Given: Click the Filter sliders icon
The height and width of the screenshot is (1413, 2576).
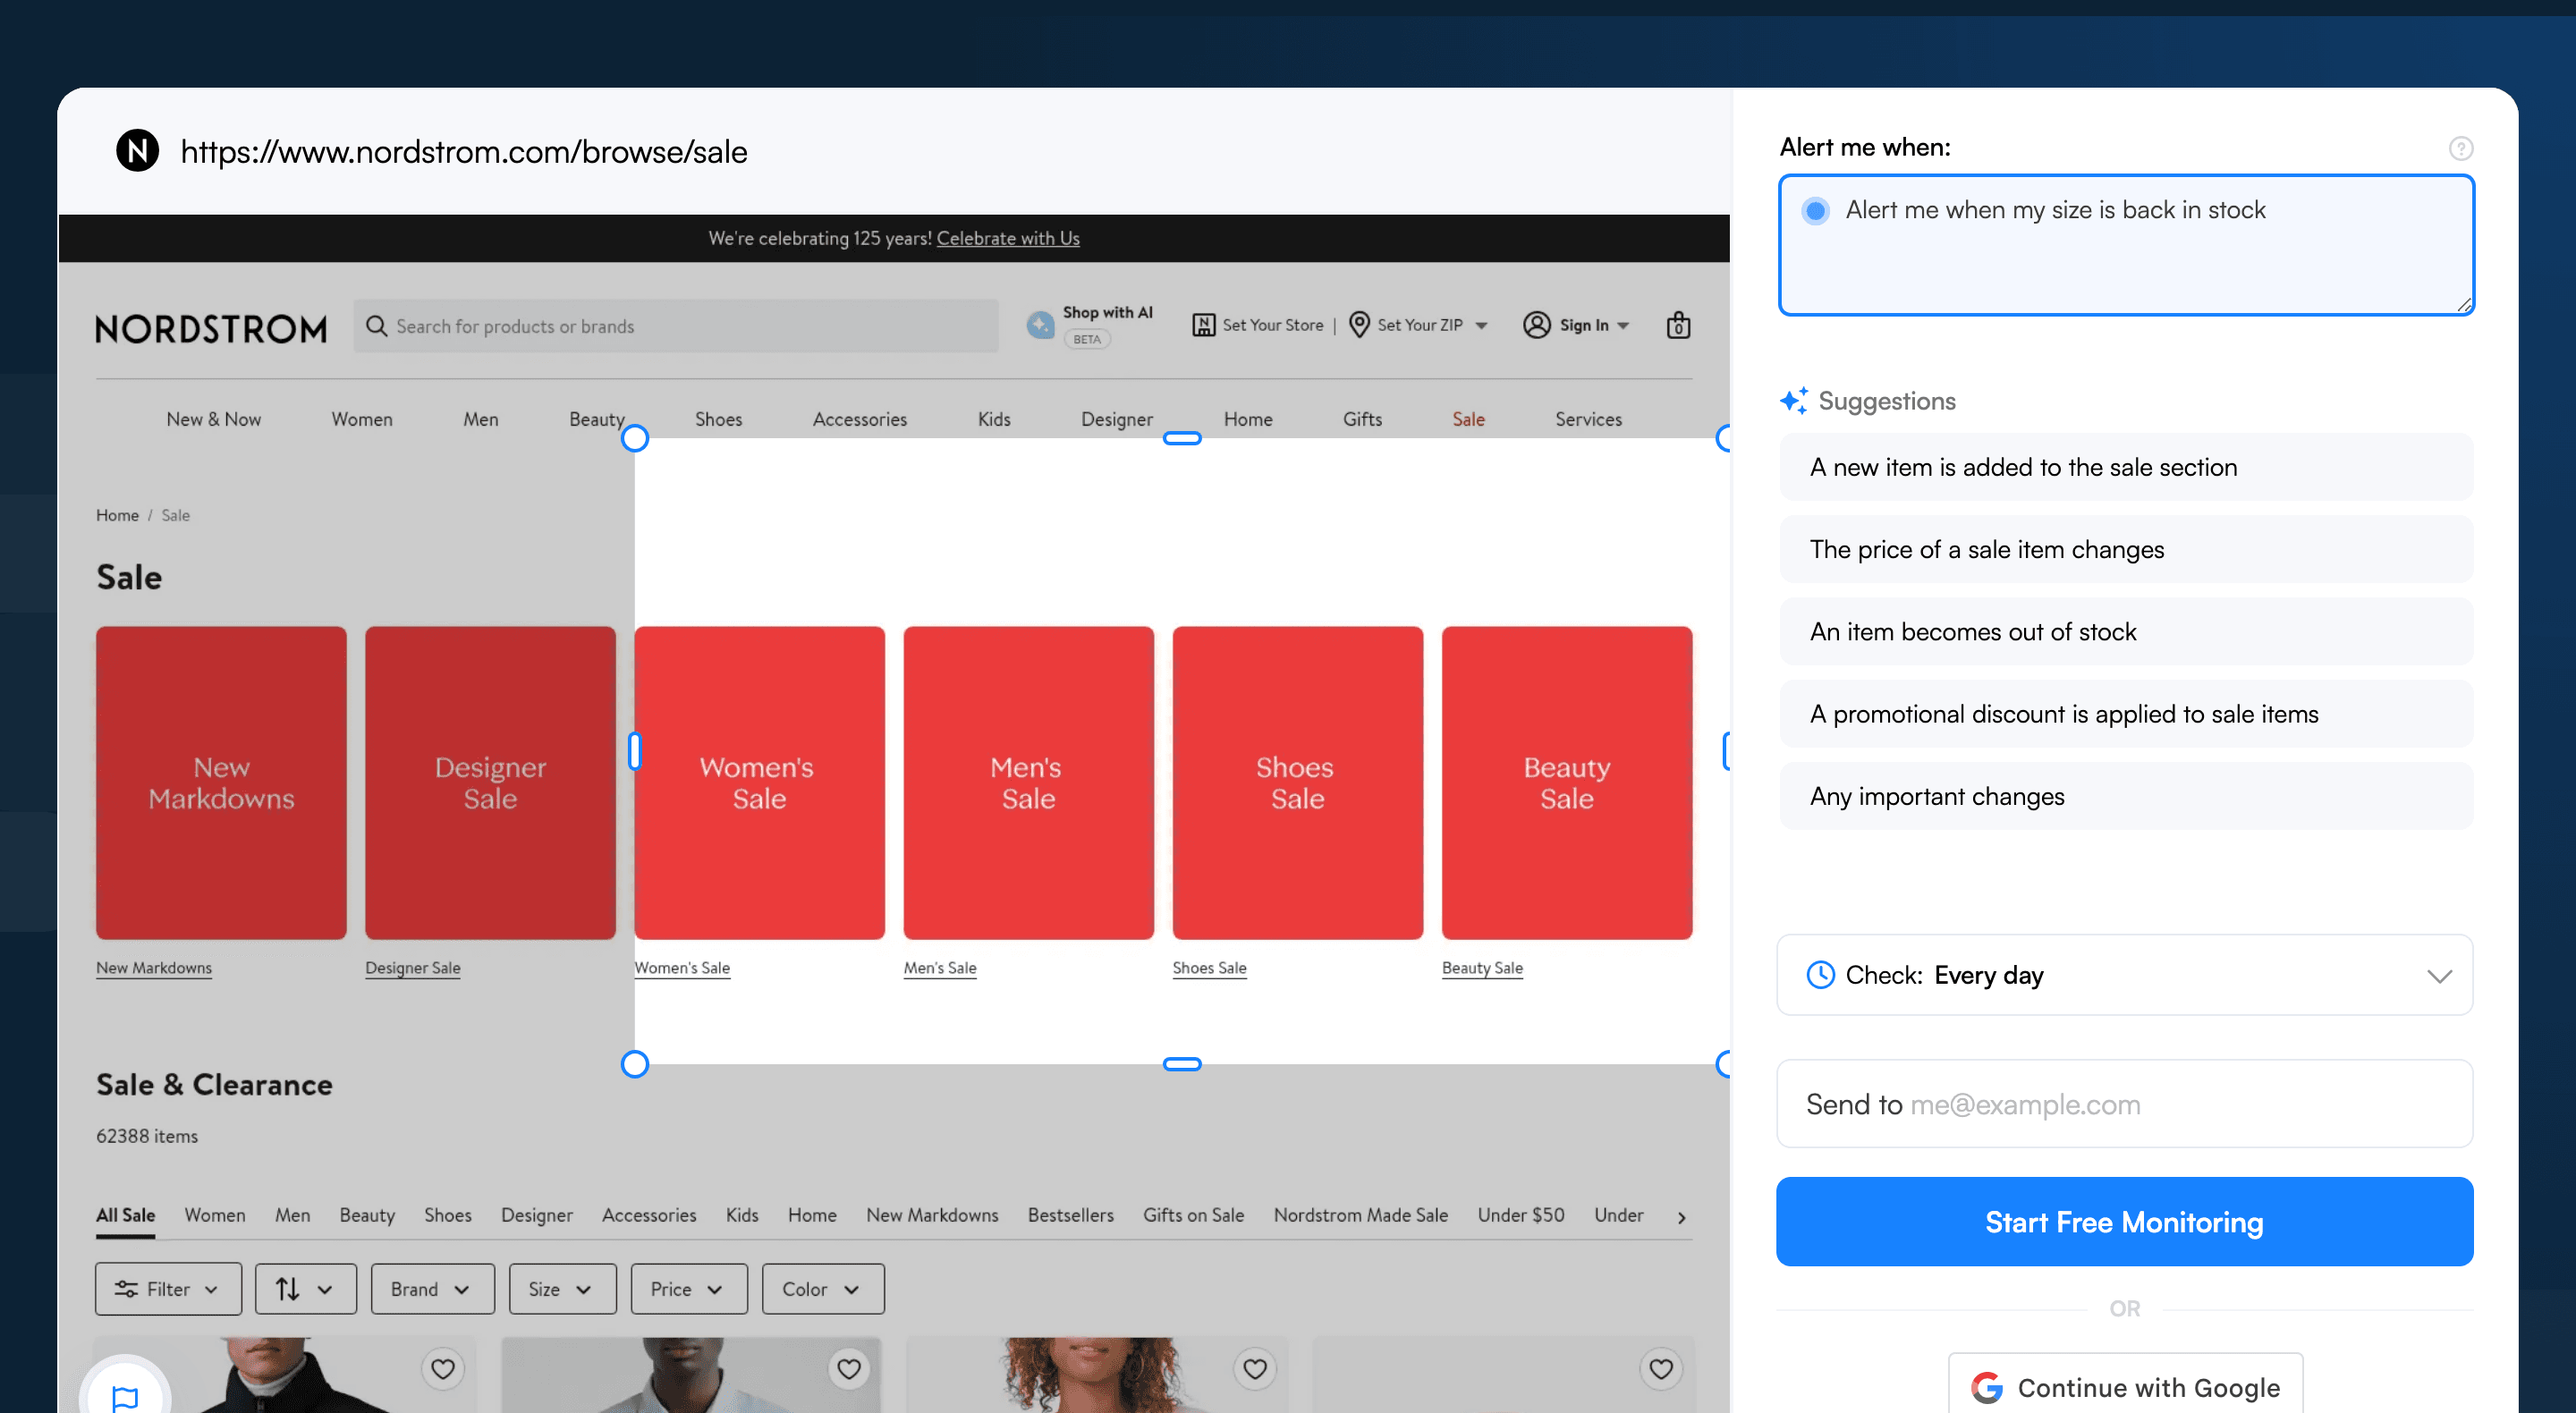Looking at the screenshot, I should [126, 1289].
